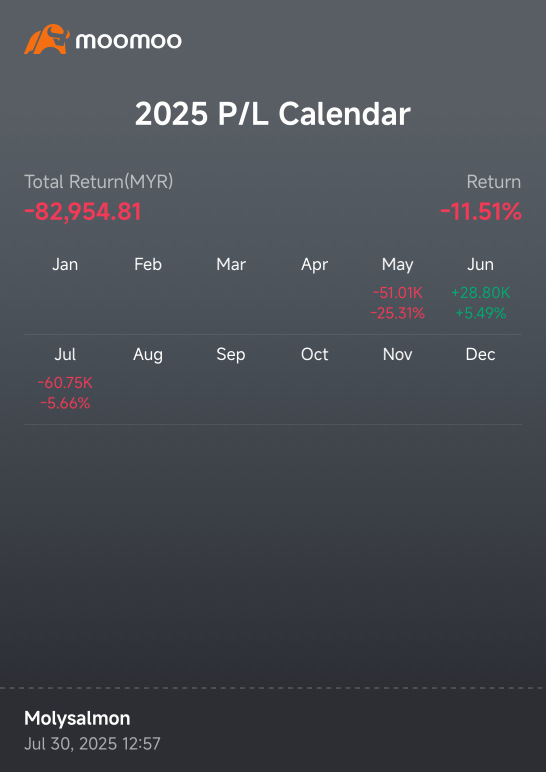Select the Sep month cell
This screenshot has width=546, height=772.
point(231,380)
